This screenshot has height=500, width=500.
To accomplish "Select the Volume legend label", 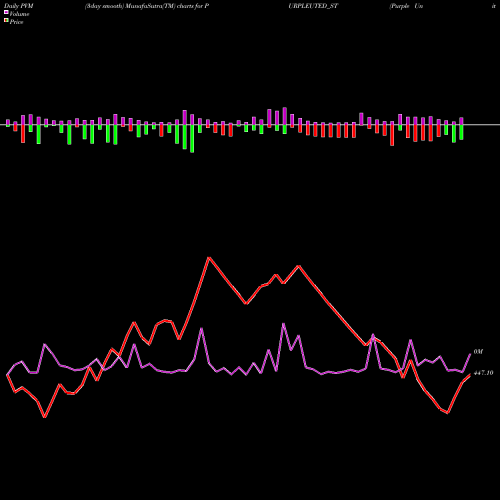I will (19, 14).
